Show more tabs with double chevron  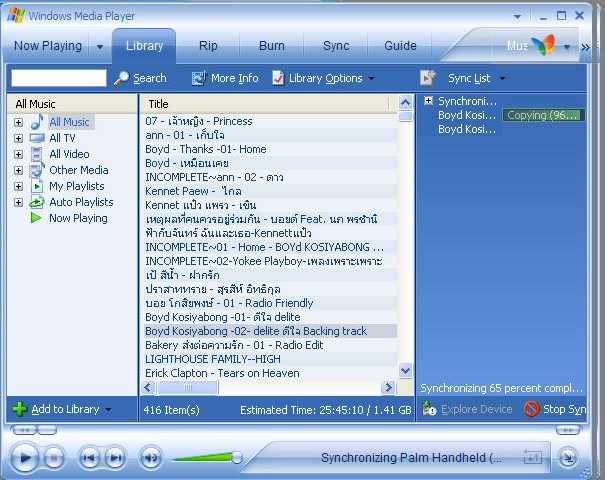tap(585, 47)
